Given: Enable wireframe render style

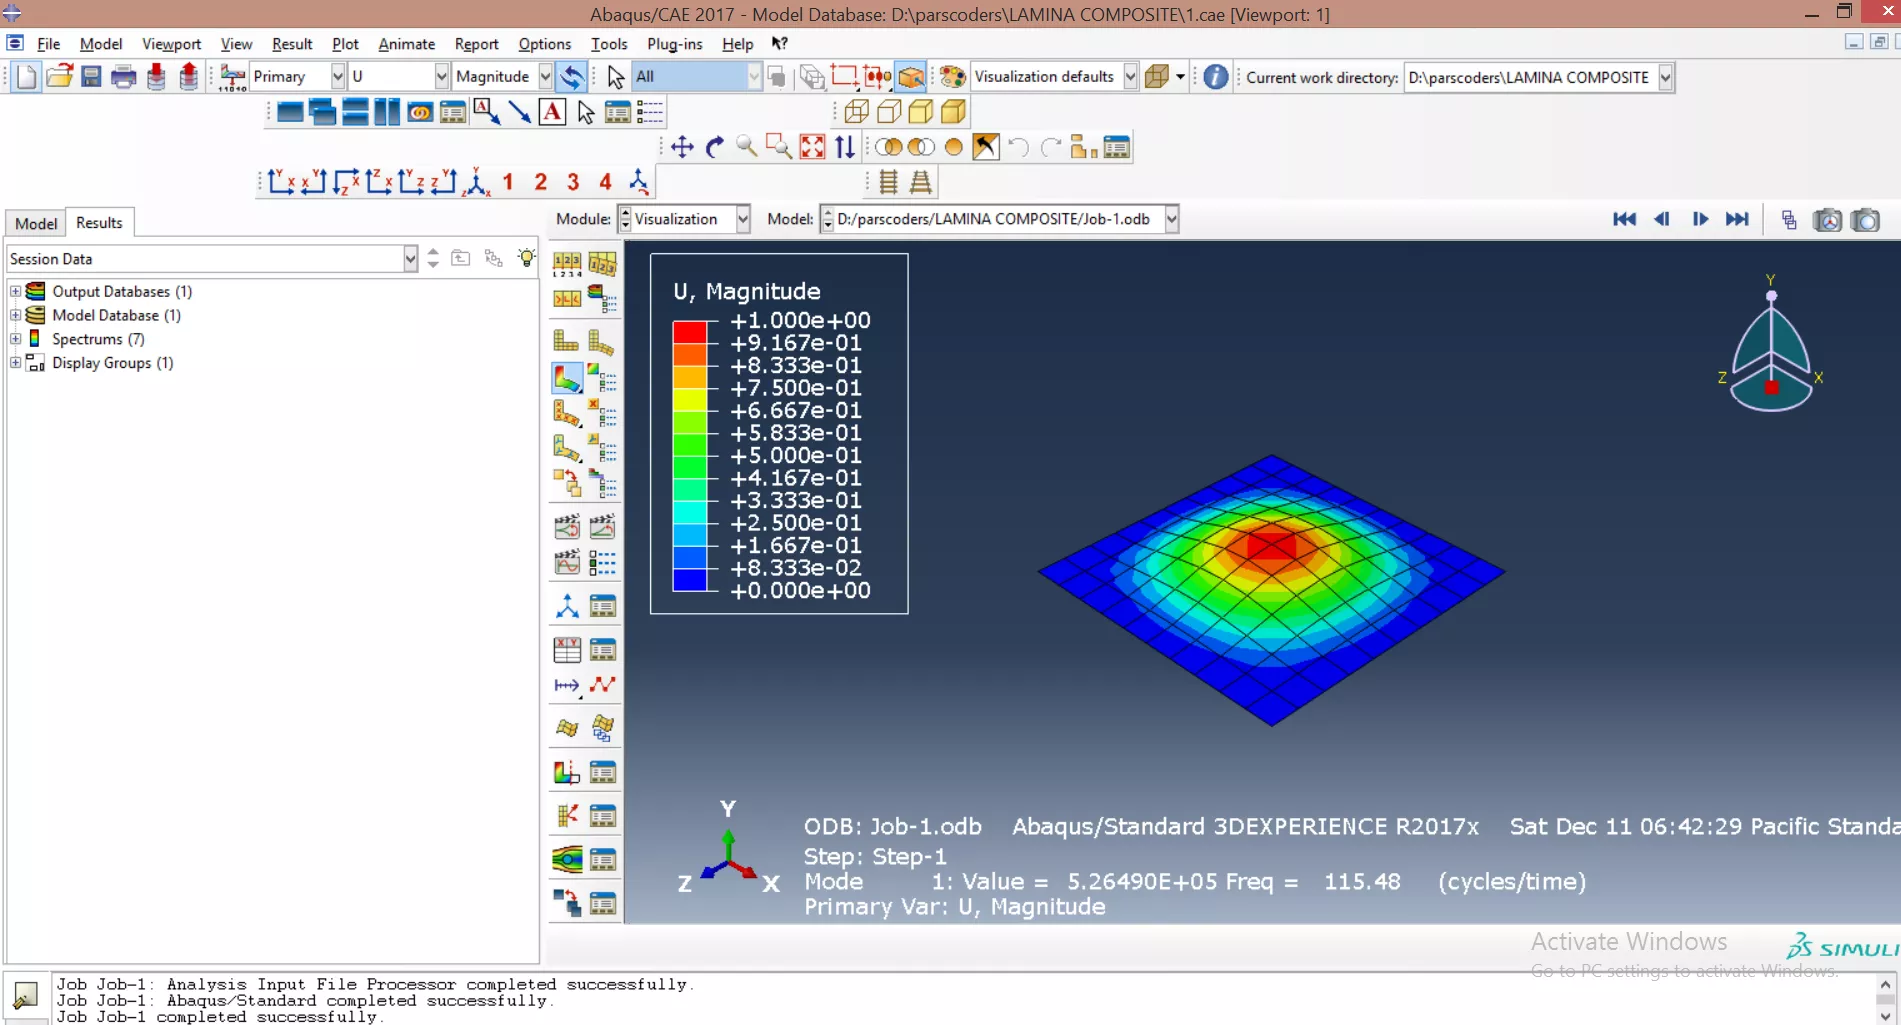Looking at the screenshot, I should pos(856,112).
